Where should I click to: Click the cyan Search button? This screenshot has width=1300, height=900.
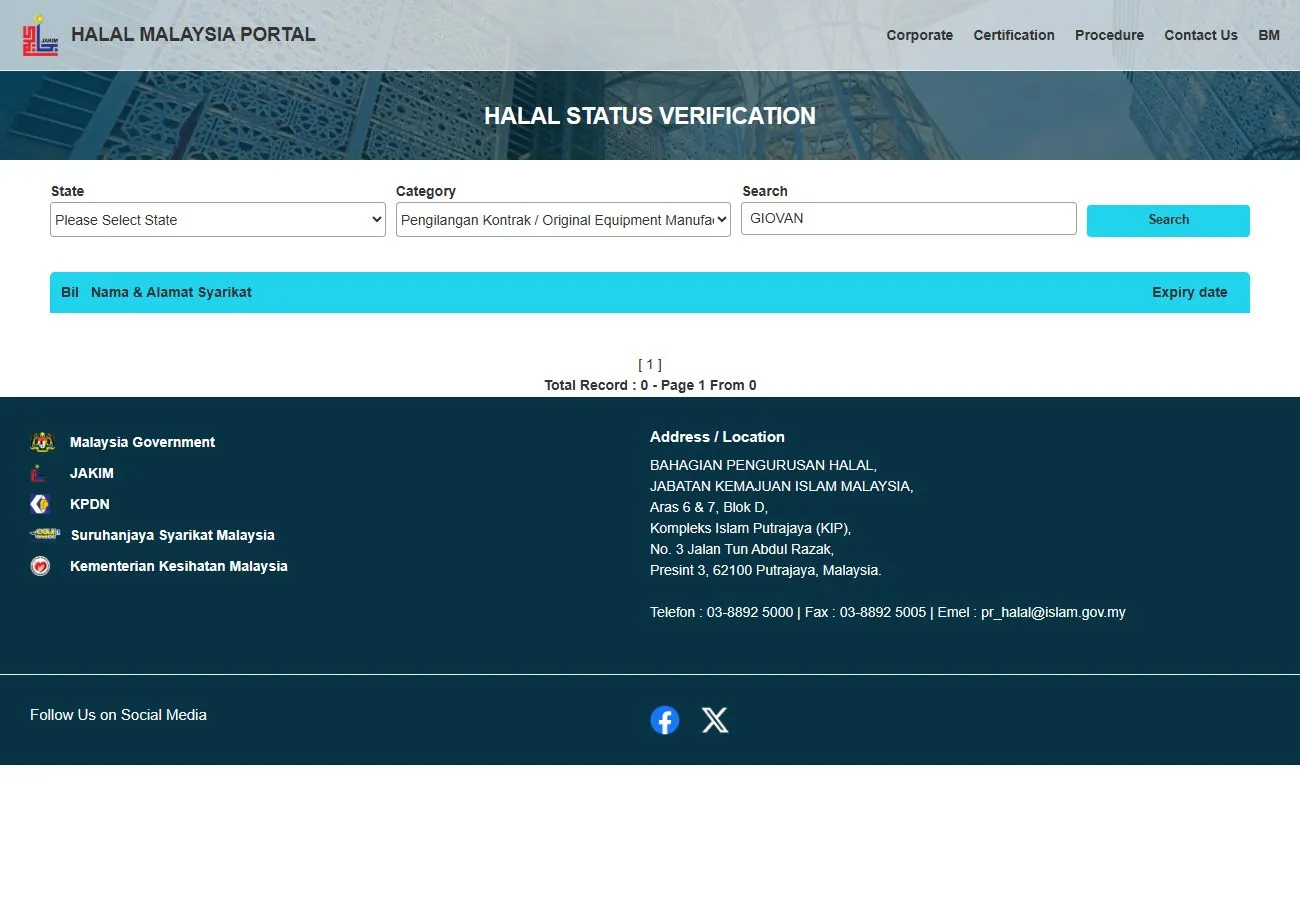coord(1168,220)
